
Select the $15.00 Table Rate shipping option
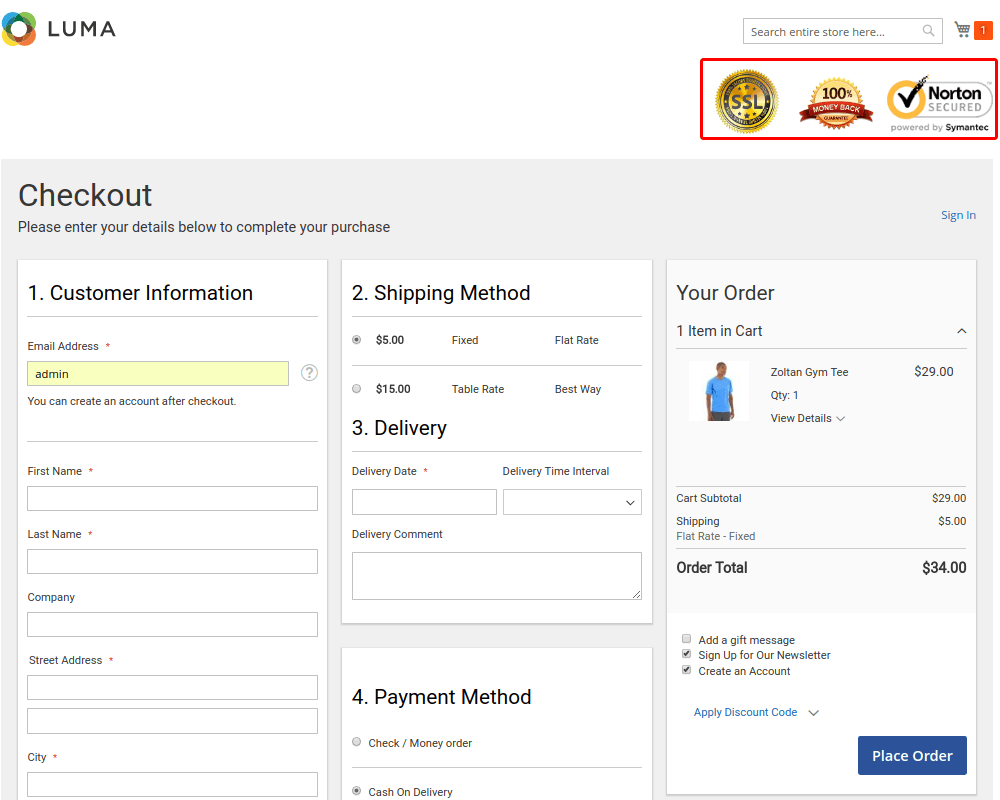[x=357, y=389]
